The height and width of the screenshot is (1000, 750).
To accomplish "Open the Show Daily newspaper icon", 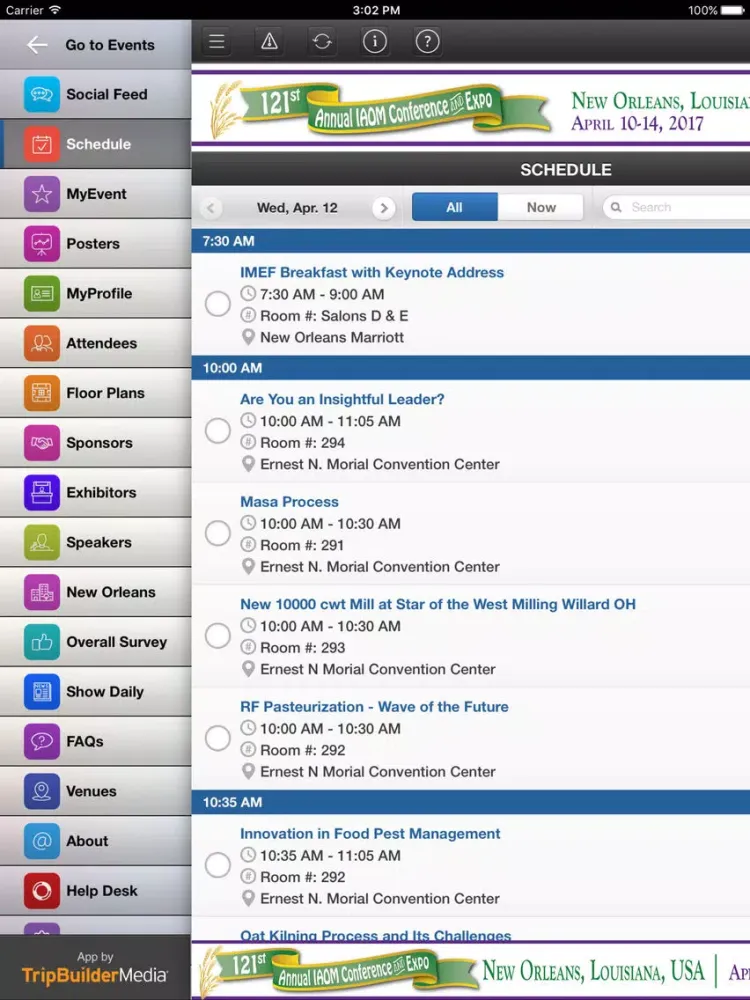I will click(42, 691).
